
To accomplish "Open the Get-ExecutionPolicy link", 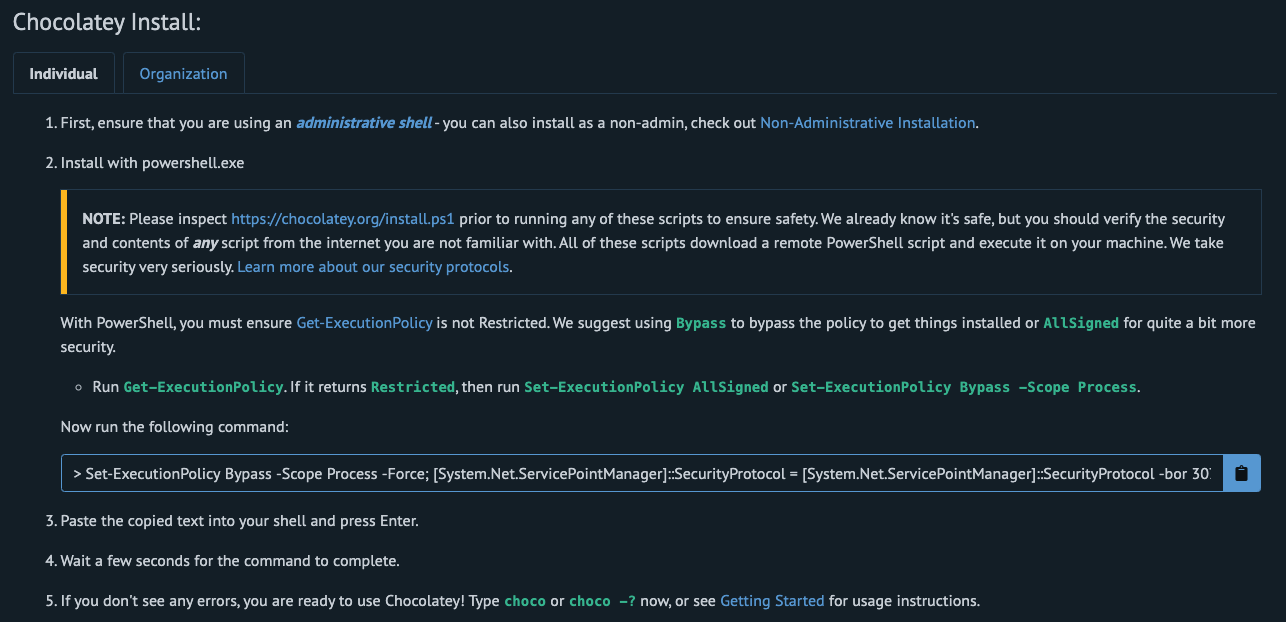I will [x=364, y=323].
